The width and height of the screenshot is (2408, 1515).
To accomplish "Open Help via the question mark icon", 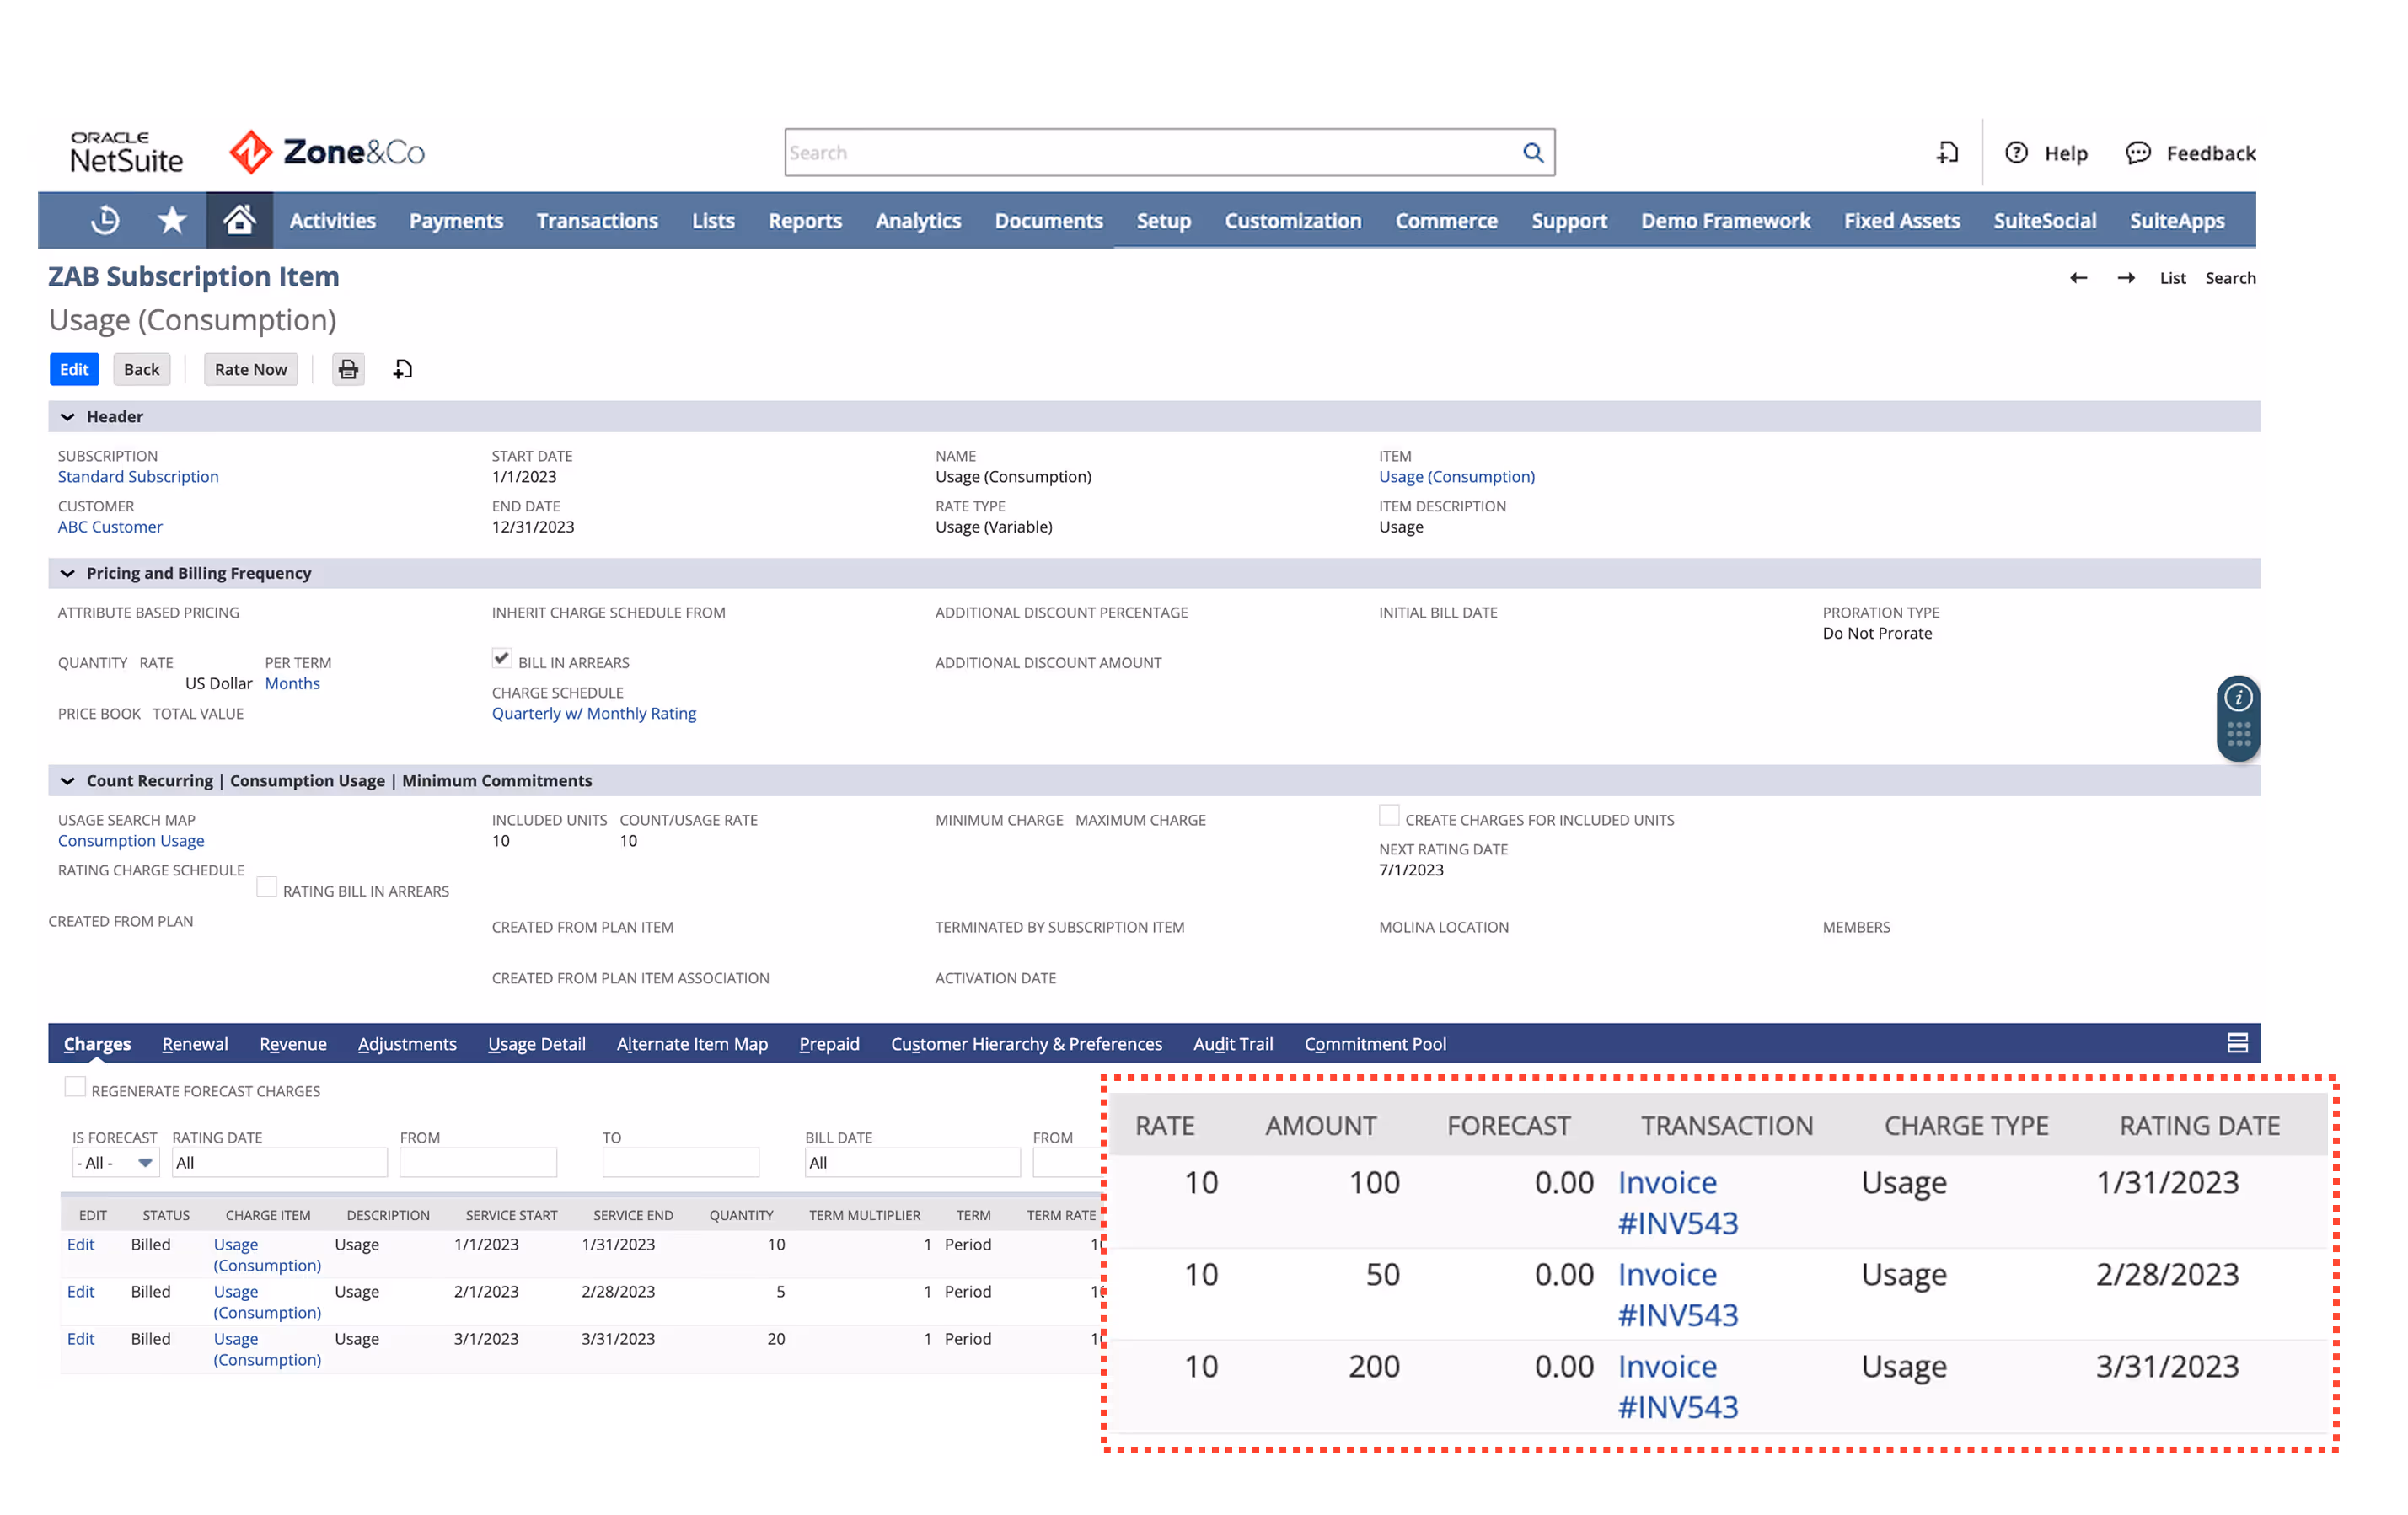I will 2017,152.
